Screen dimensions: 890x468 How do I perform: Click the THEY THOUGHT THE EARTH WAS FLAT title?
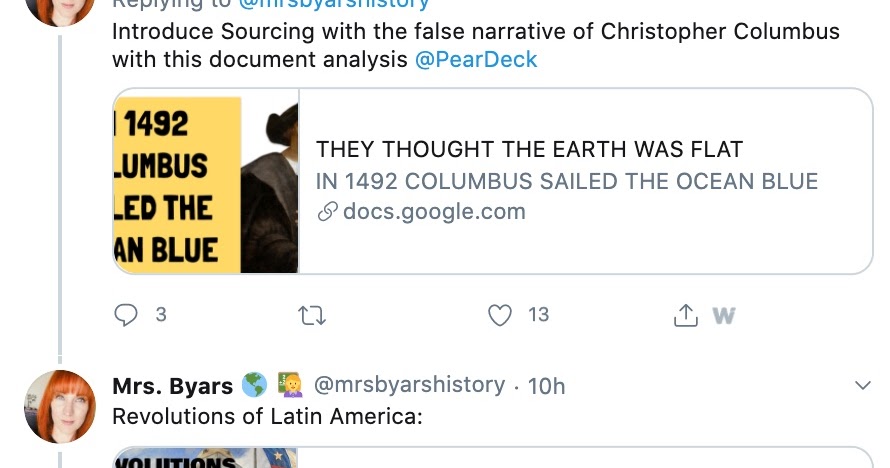tap(529, 150)
